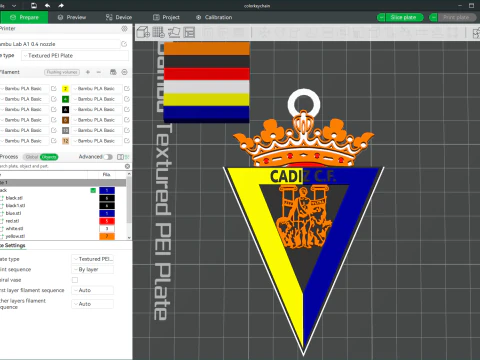Open plate settings Textured PEI dropdown
The height and width of the screenshot is (360, 480).
click(93, 259)
